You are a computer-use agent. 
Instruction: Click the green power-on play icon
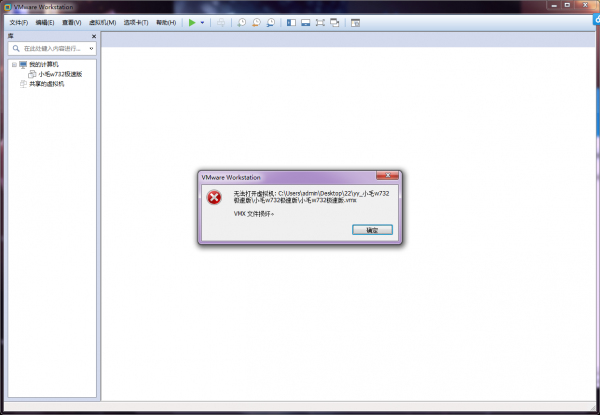(192, 23)
